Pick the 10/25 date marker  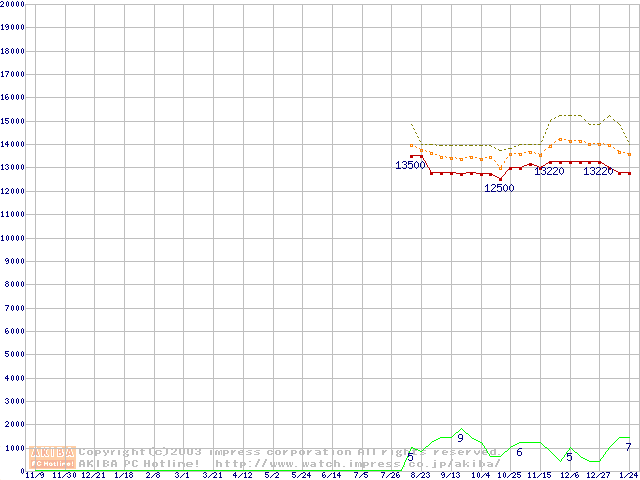(509, 475)
